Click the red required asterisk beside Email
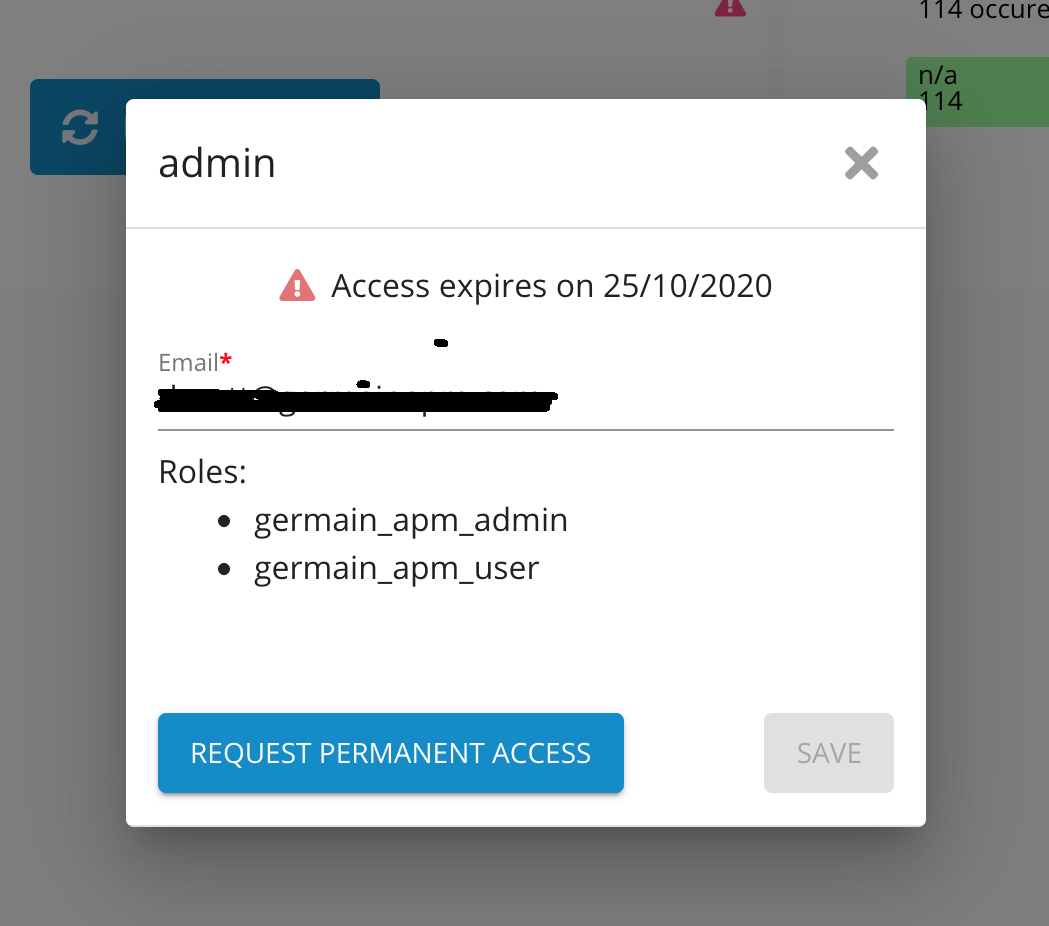 [226, 361]
